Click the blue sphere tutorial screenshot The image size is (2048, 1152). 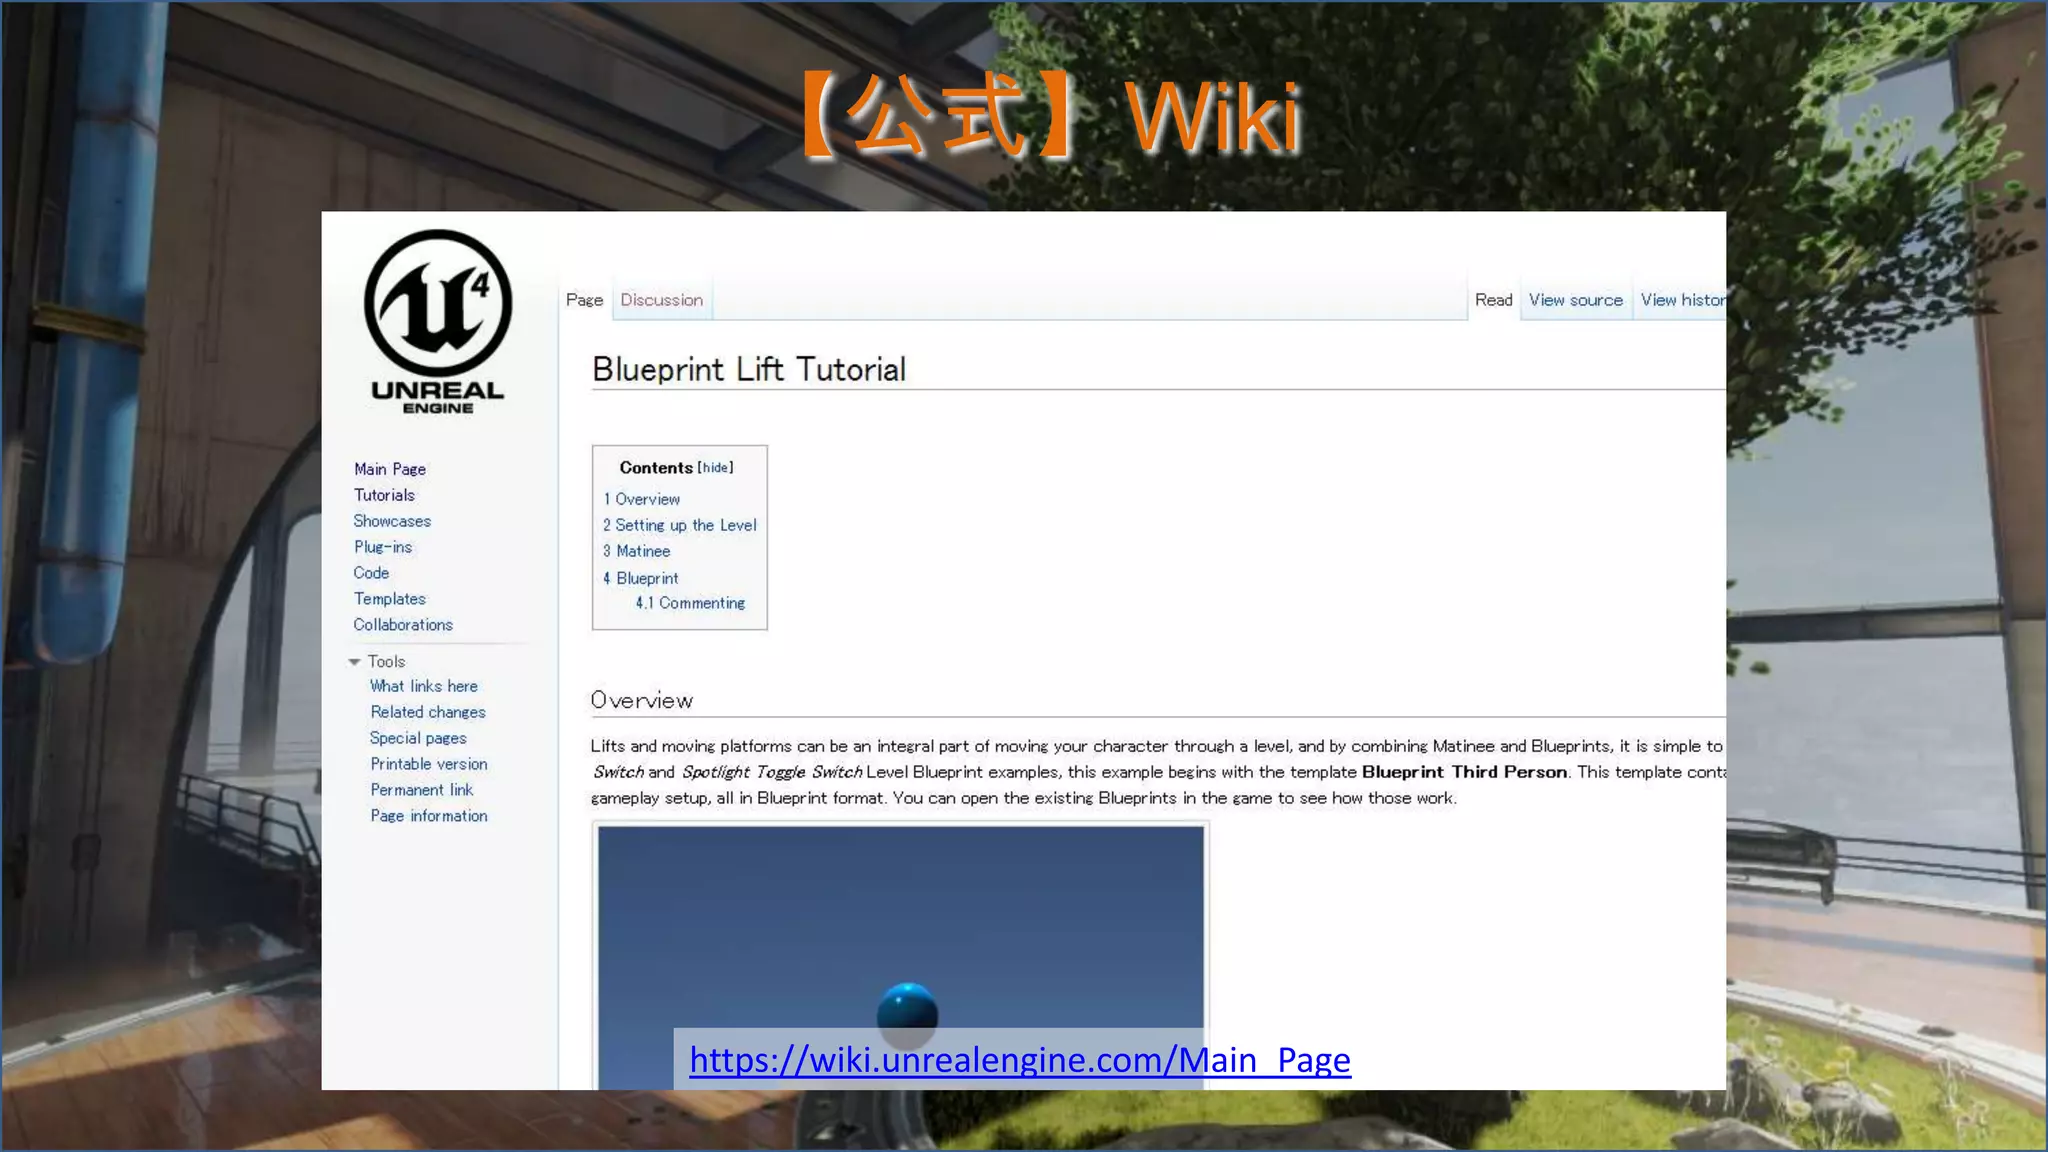(x=901, y=957)
